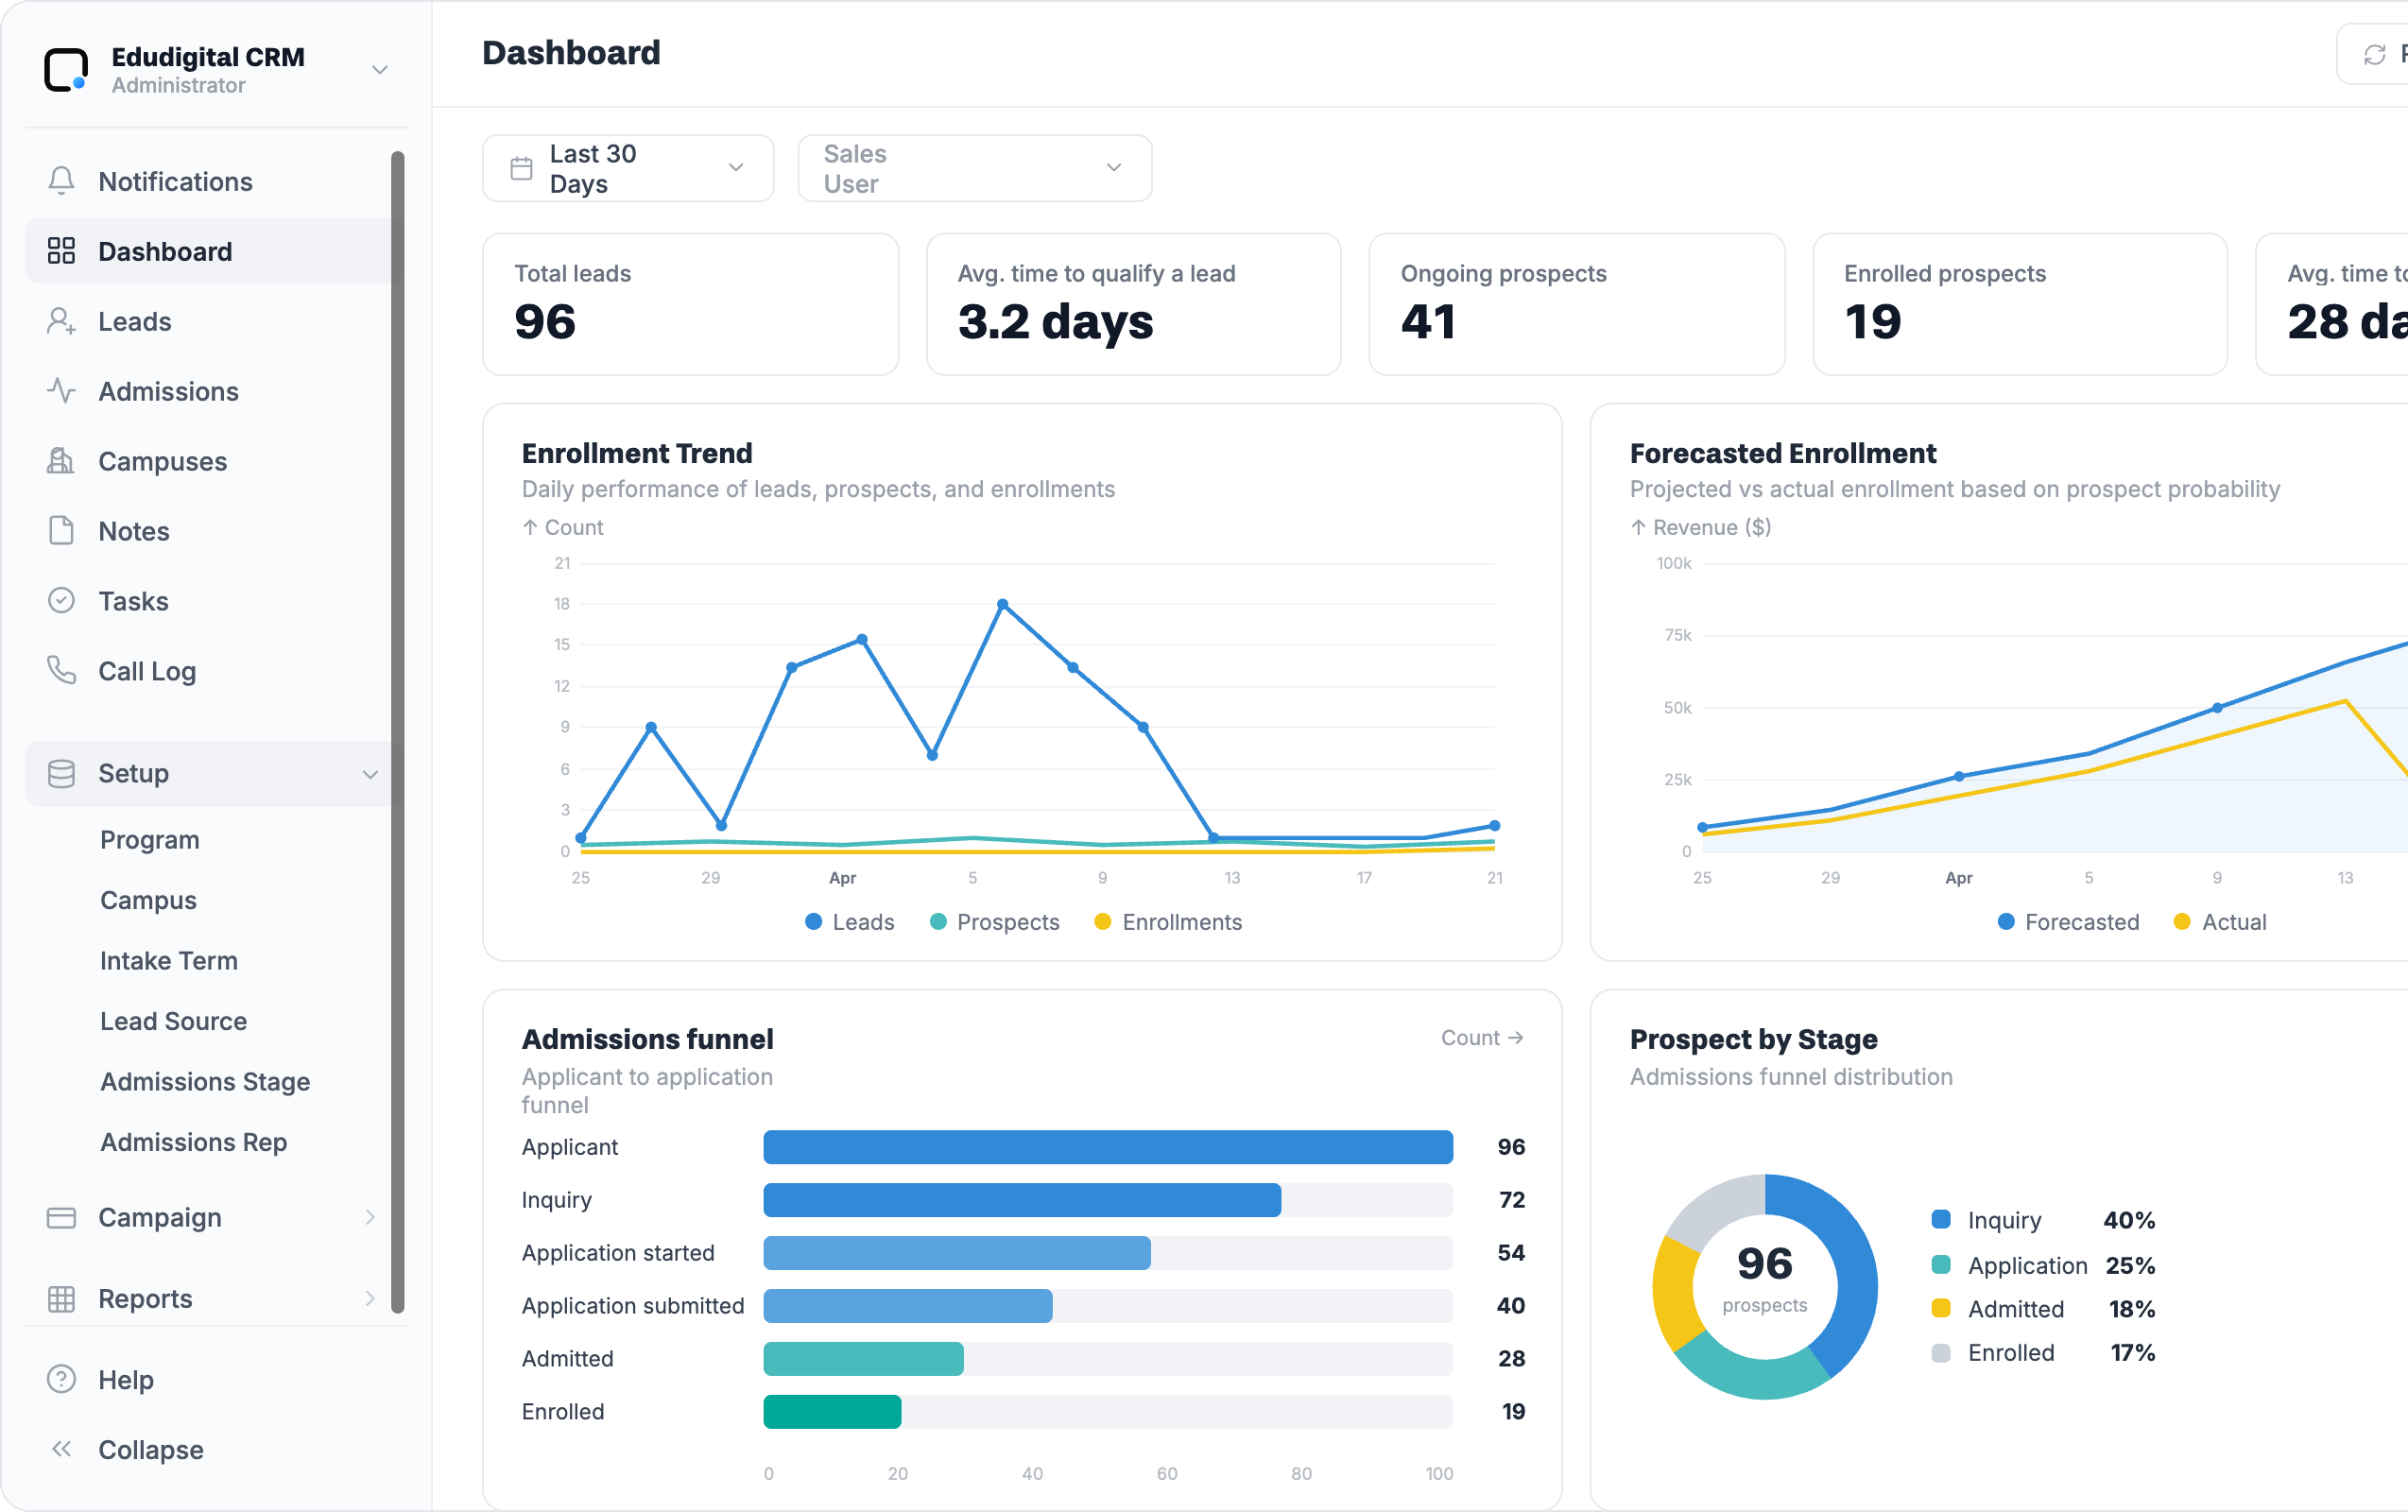Select Lead Source under Setup
Viewport: 2408px width, 1512px height.
(173, 1021)
